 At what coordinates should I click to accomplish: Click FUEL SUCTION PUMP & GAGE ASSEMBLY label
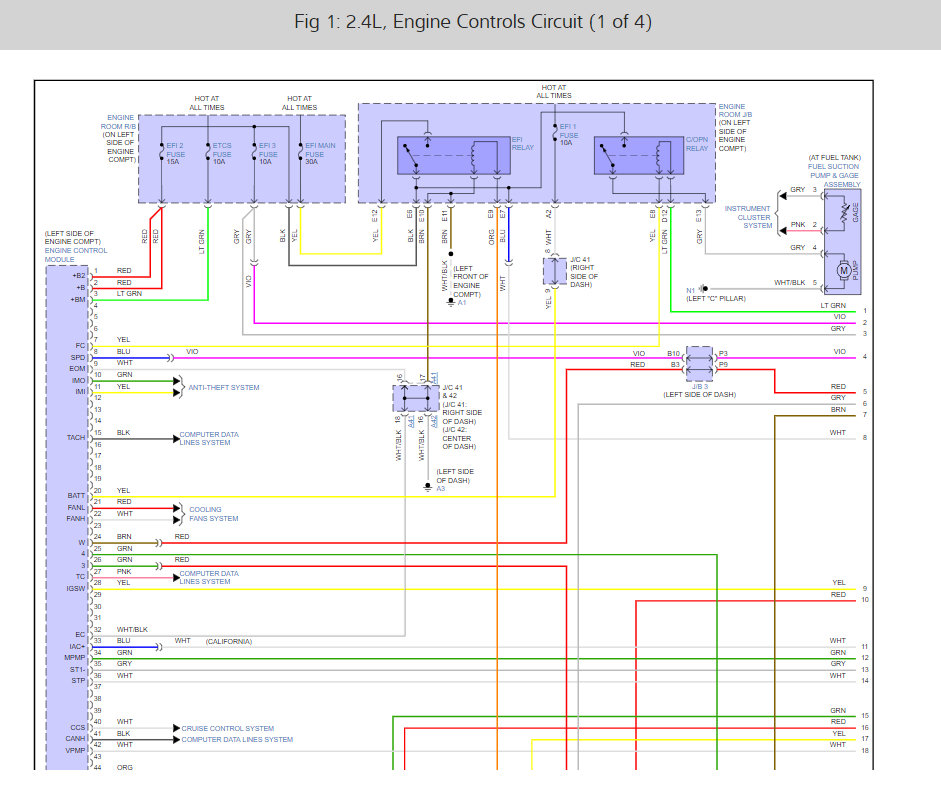[834, 175]
